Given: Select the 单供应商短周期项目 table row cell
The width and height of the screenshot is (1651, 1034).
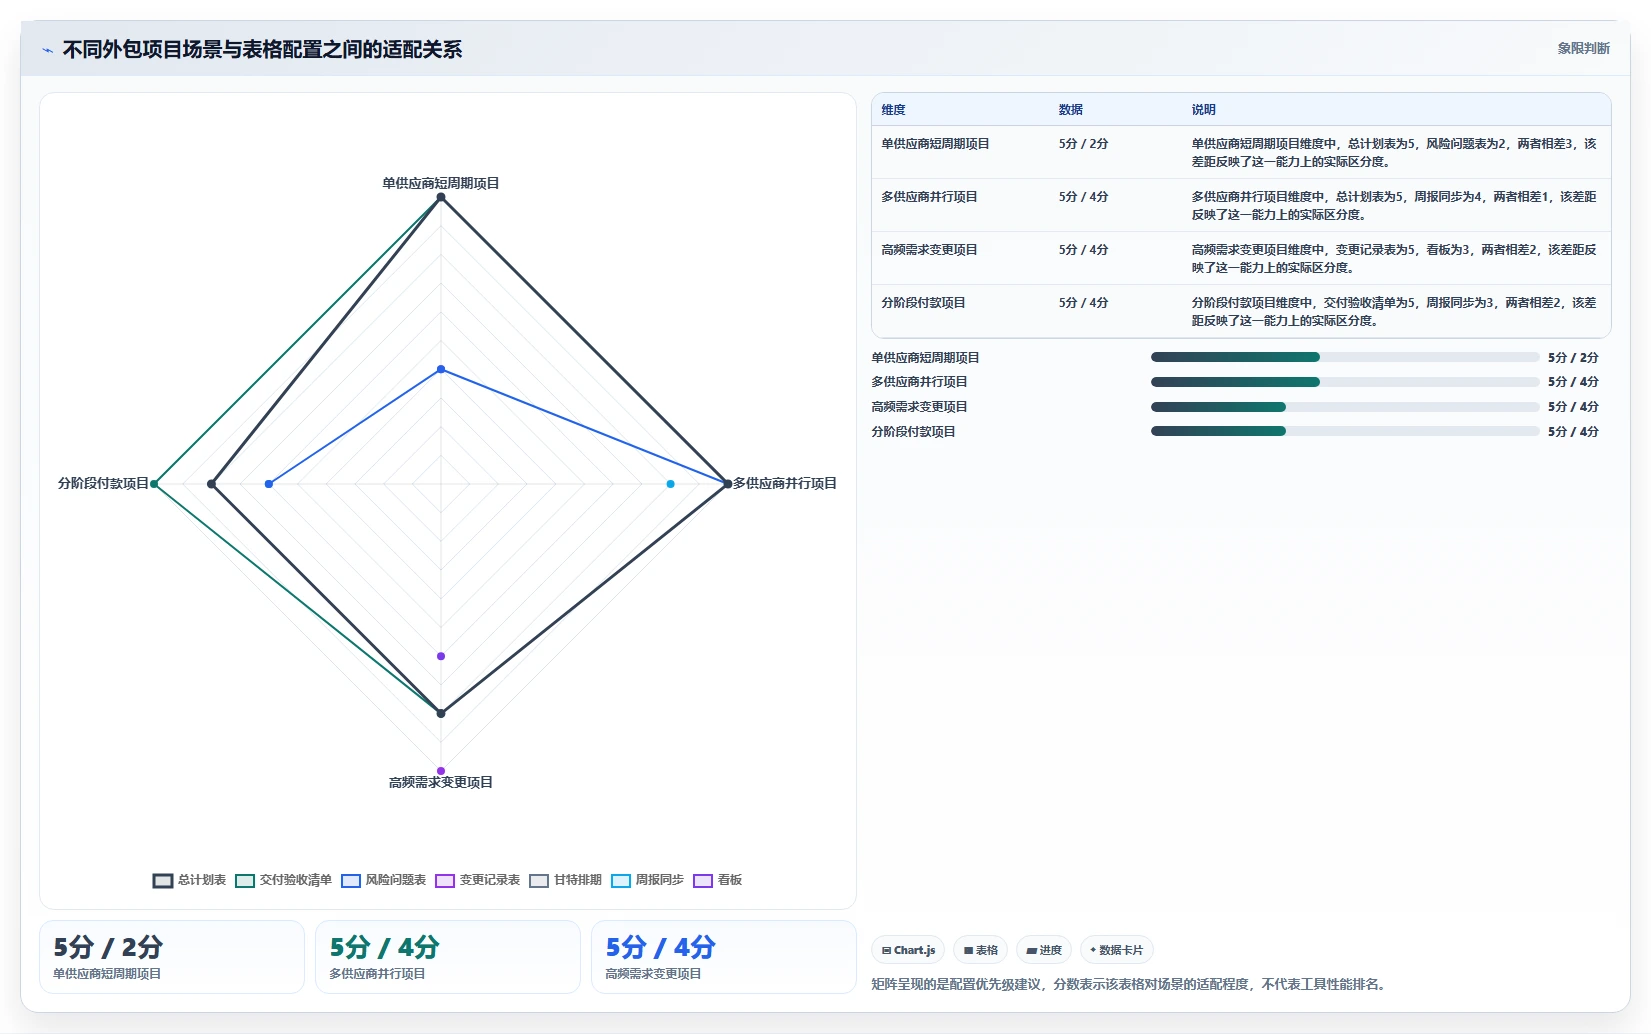Looking at the screenshot, I should [x=935, y=144].
